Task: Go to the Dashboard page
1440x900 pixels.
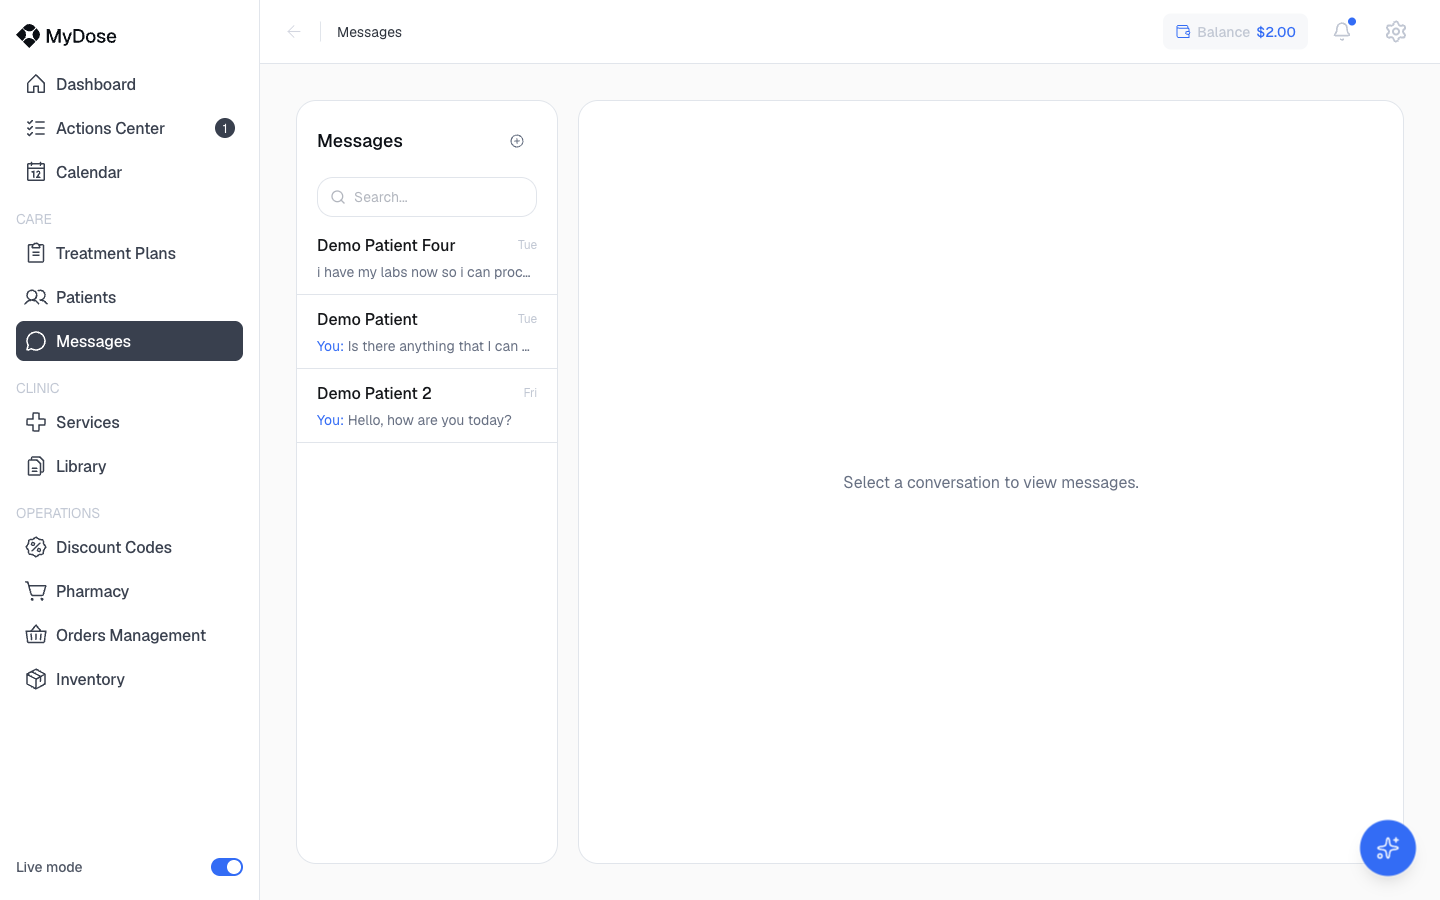Action: coord(129,84)
